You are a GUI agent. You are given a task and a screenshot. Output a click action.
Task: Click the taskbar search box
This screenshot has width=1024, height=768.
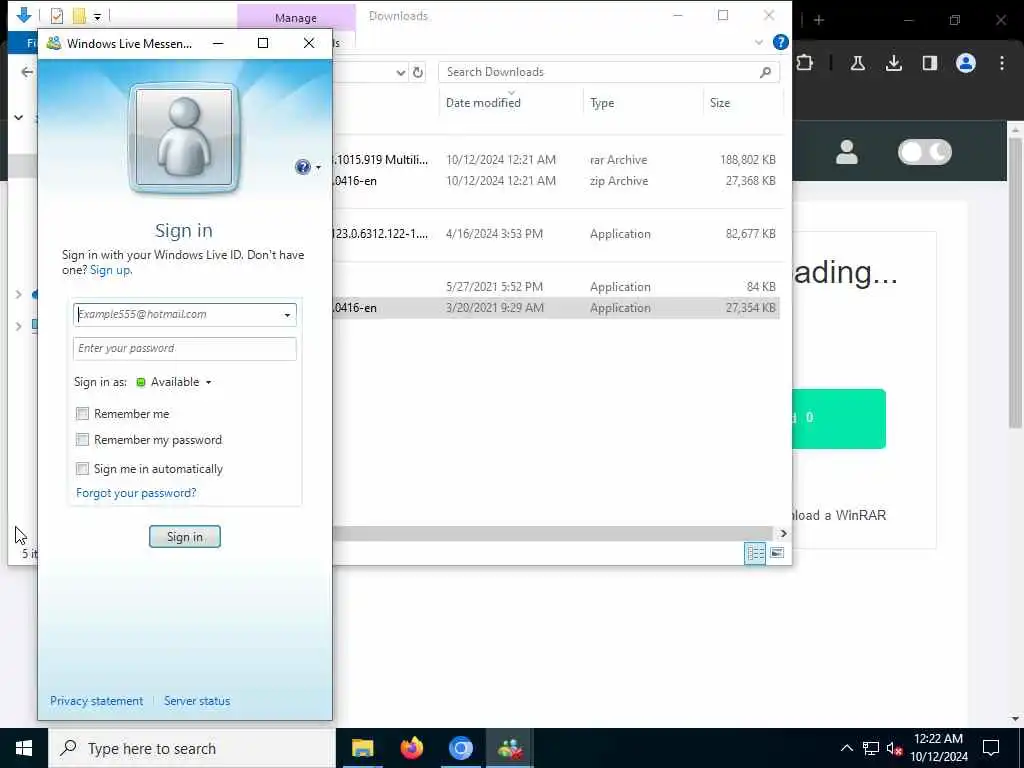click(192, 748)
